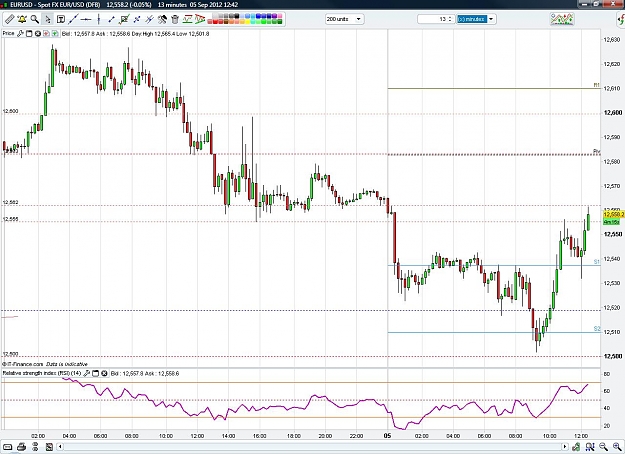Image resolution: width=625 pixels, height=454 pixels.
Task: Select the arrow cursor tool
Action: point(47,19)
